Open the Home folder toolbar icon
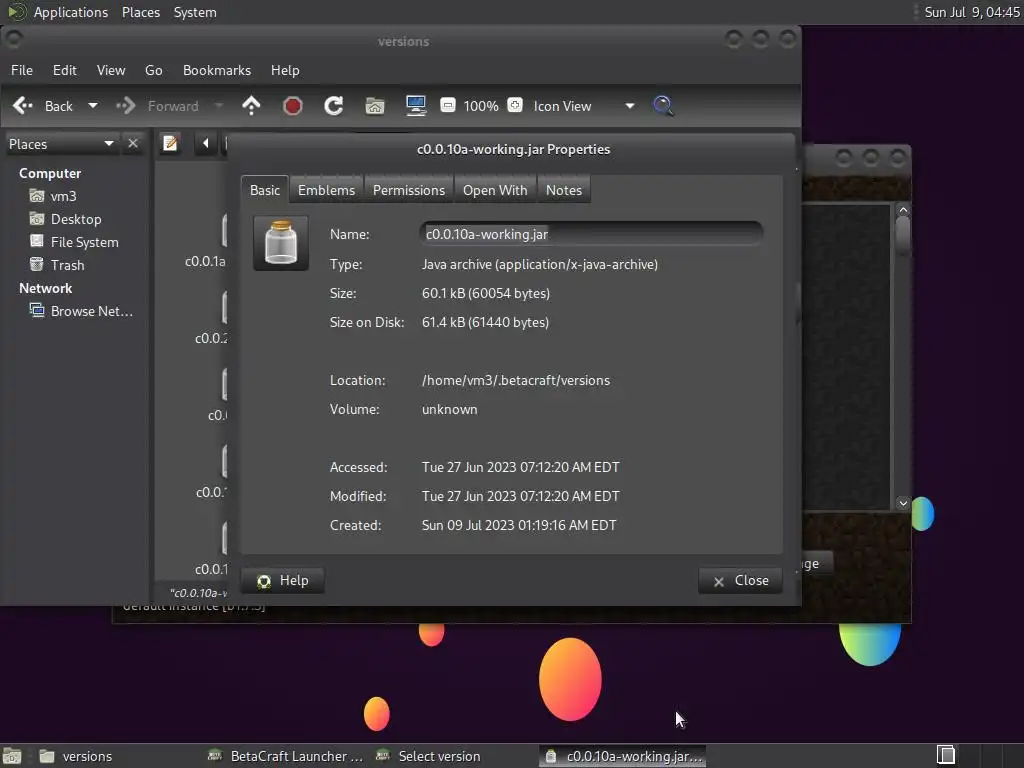The width and height of the screenshot is (1024, 768). click(x=375, y=106)
